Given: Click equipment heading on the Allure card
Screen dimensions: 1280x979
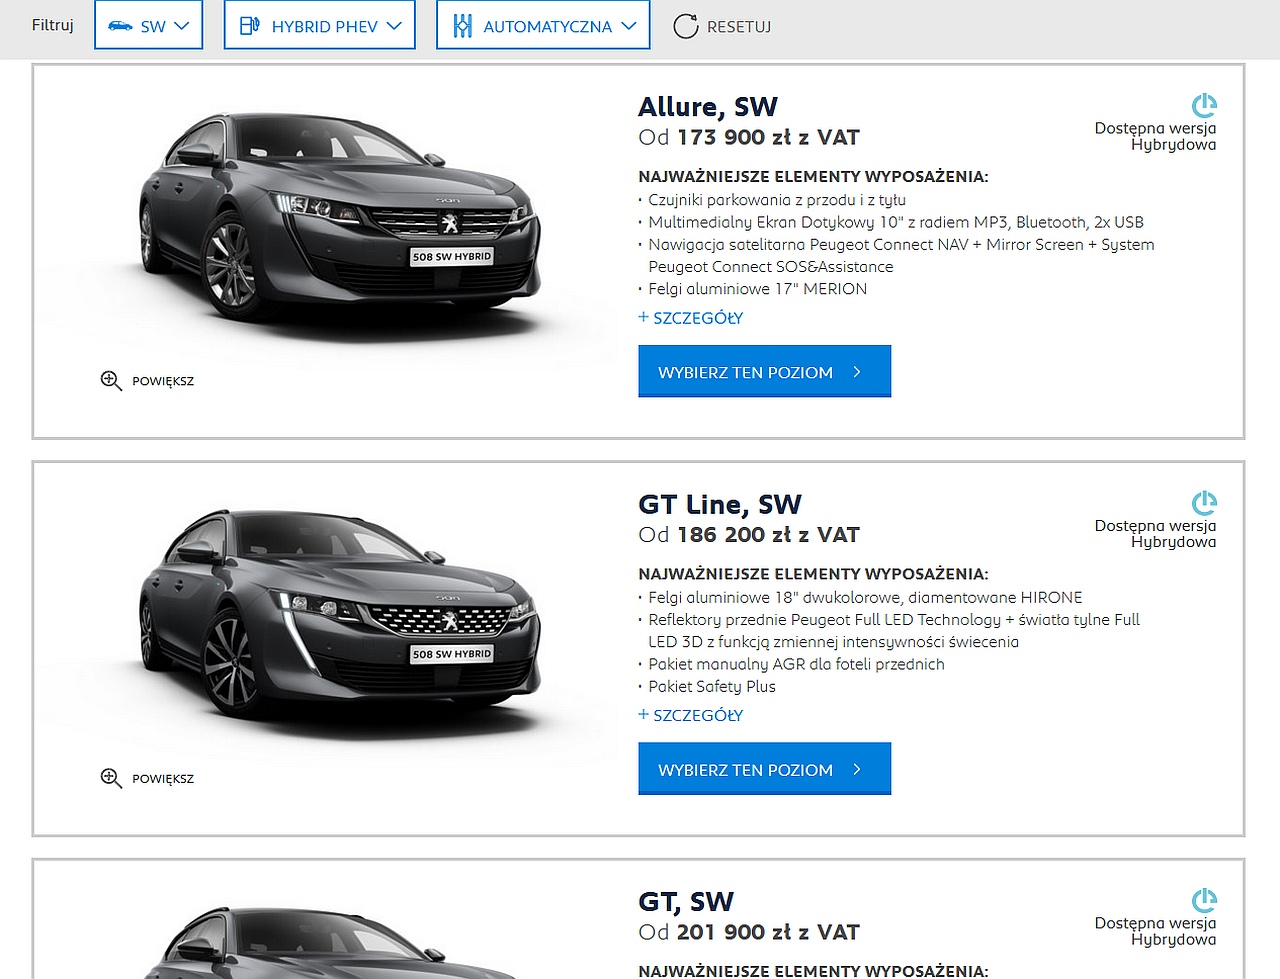Looking at the screenshot, I should coord(813,177).
